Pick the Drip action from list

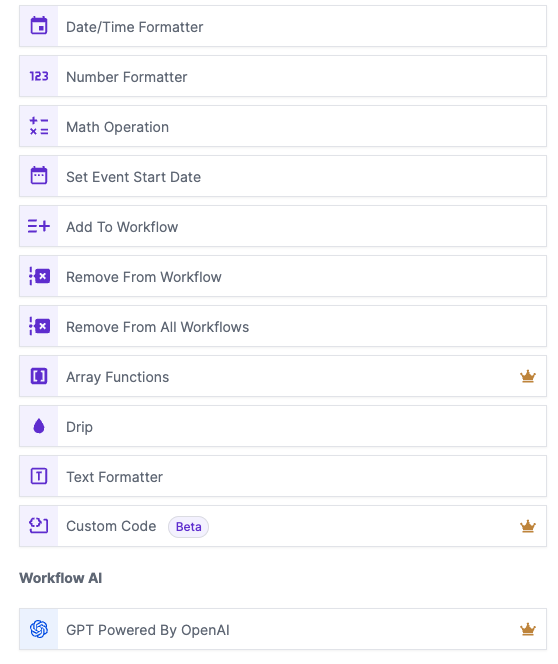click(283, 426)
